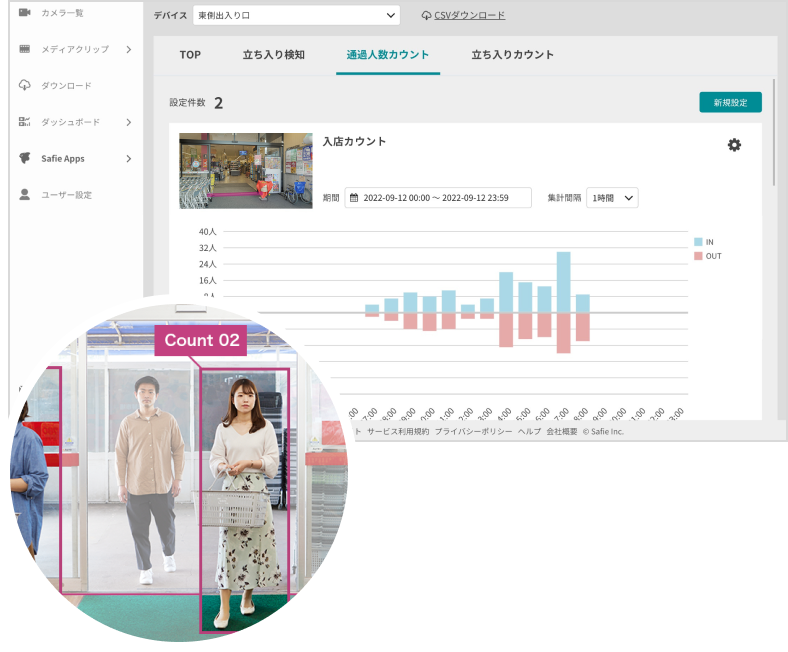Image resolution: width=788 pixels, height=652 pixels.
Task: Open カメラ一覧 in the sidebar
Action: [62, 13]
